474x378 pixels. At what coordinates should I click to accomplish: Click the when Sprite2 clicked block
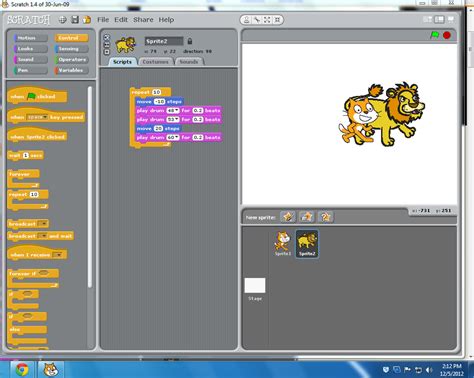click(x=37, y=136)
